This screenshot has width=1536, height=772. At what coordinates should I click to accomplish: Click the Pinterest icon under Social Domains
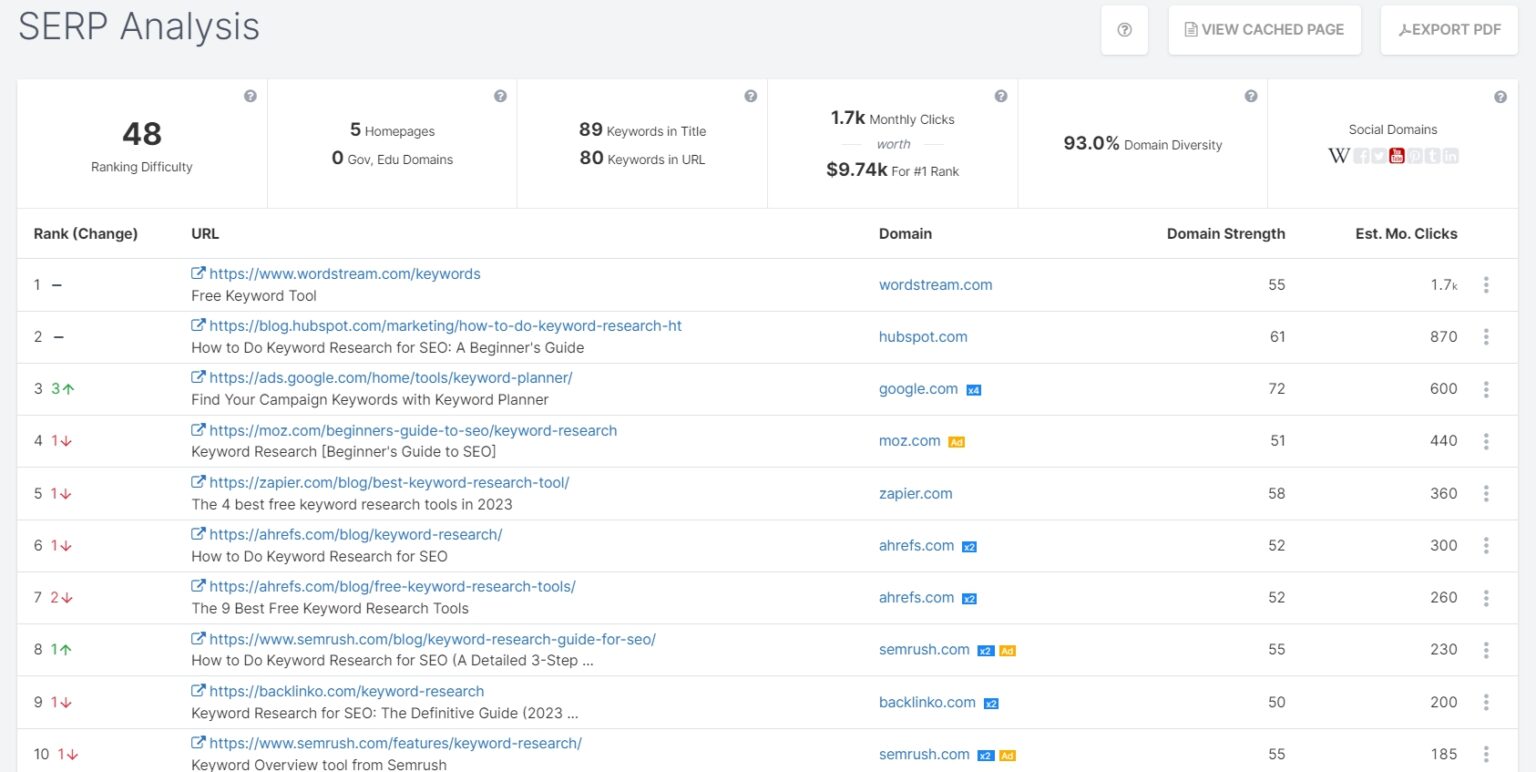click(x=1415, y=155)
